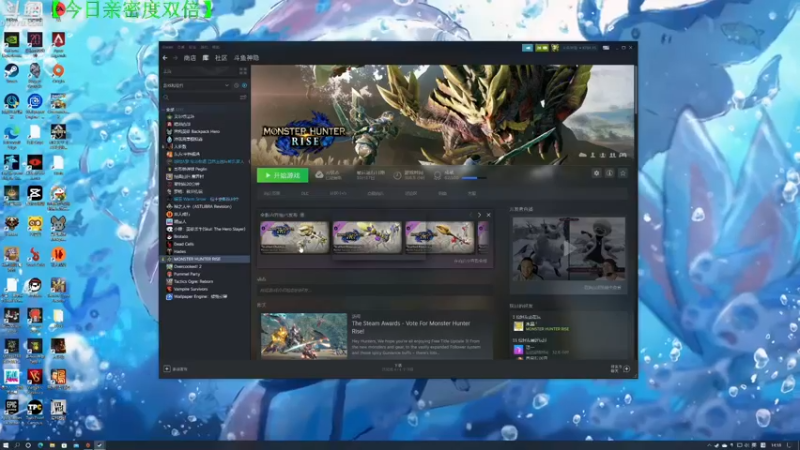Play the community broadcast video thumbnail
The width and height of the screenshot is (800, 450).
[x=569, y=249]
